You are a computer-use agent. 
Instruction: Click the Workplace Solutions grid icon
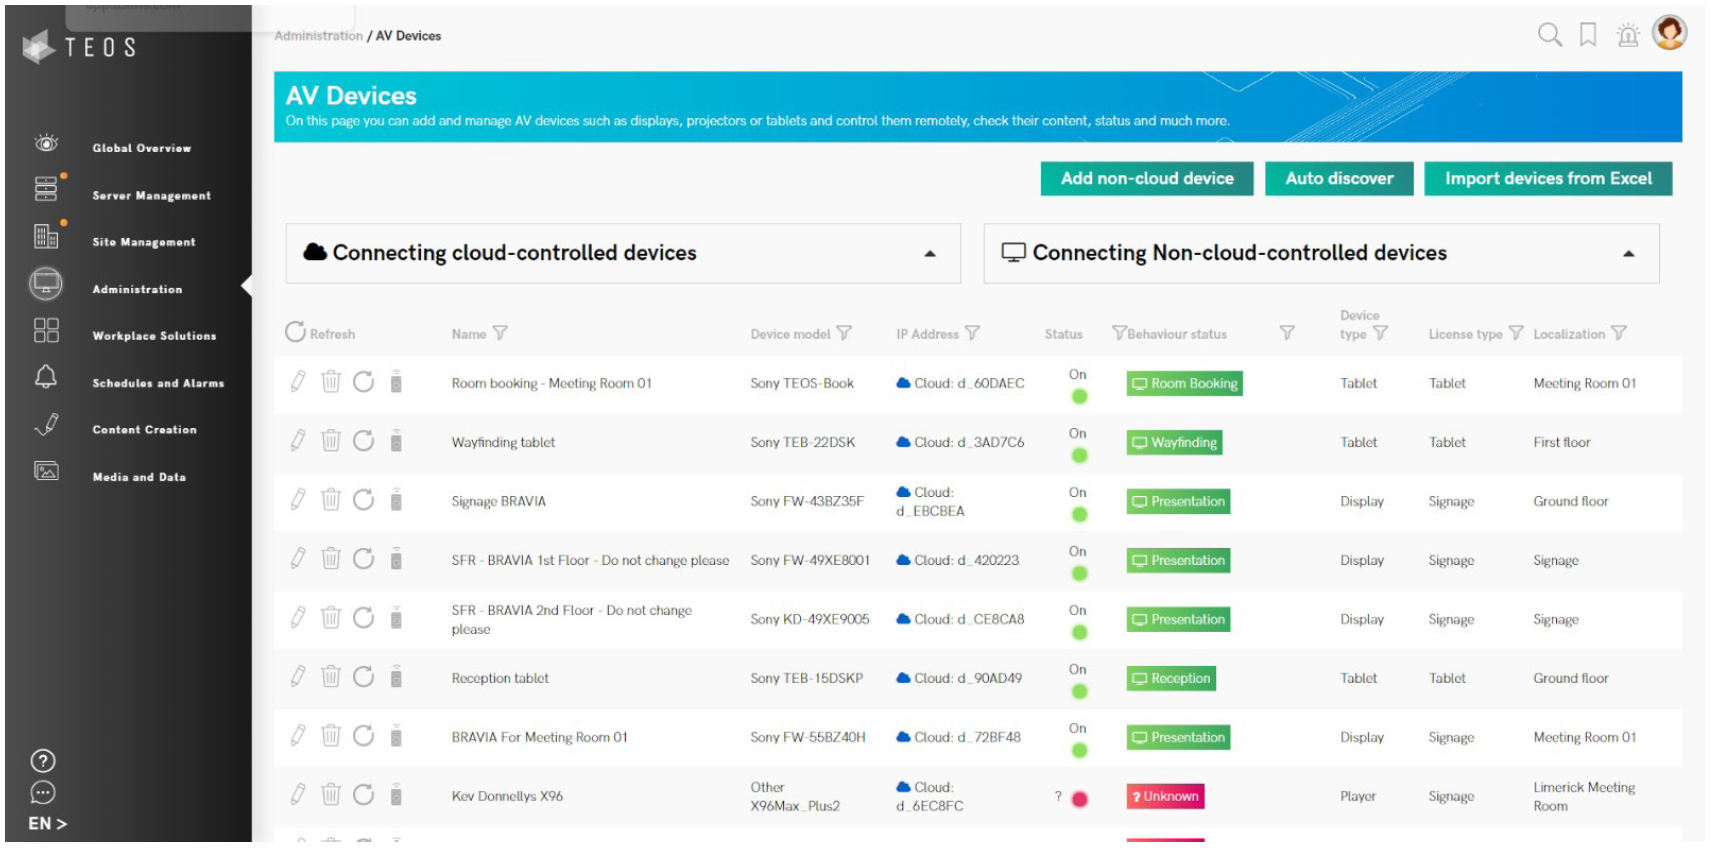point(46,330)
